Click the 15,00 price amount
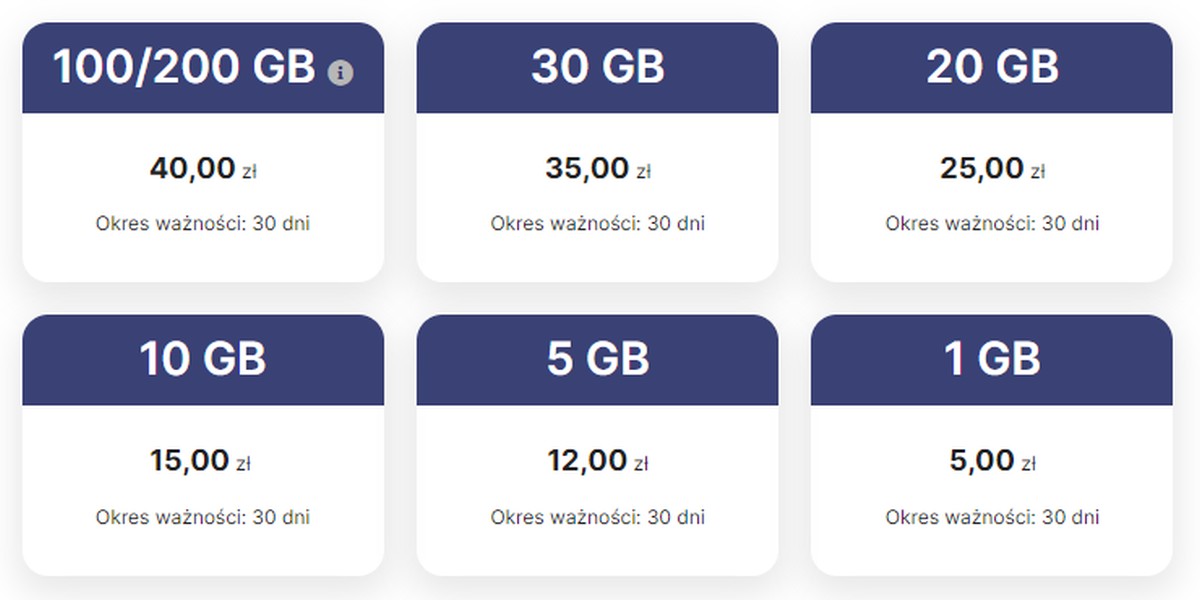The width and height of the screenshot is (1200, 600). (189, 460)
